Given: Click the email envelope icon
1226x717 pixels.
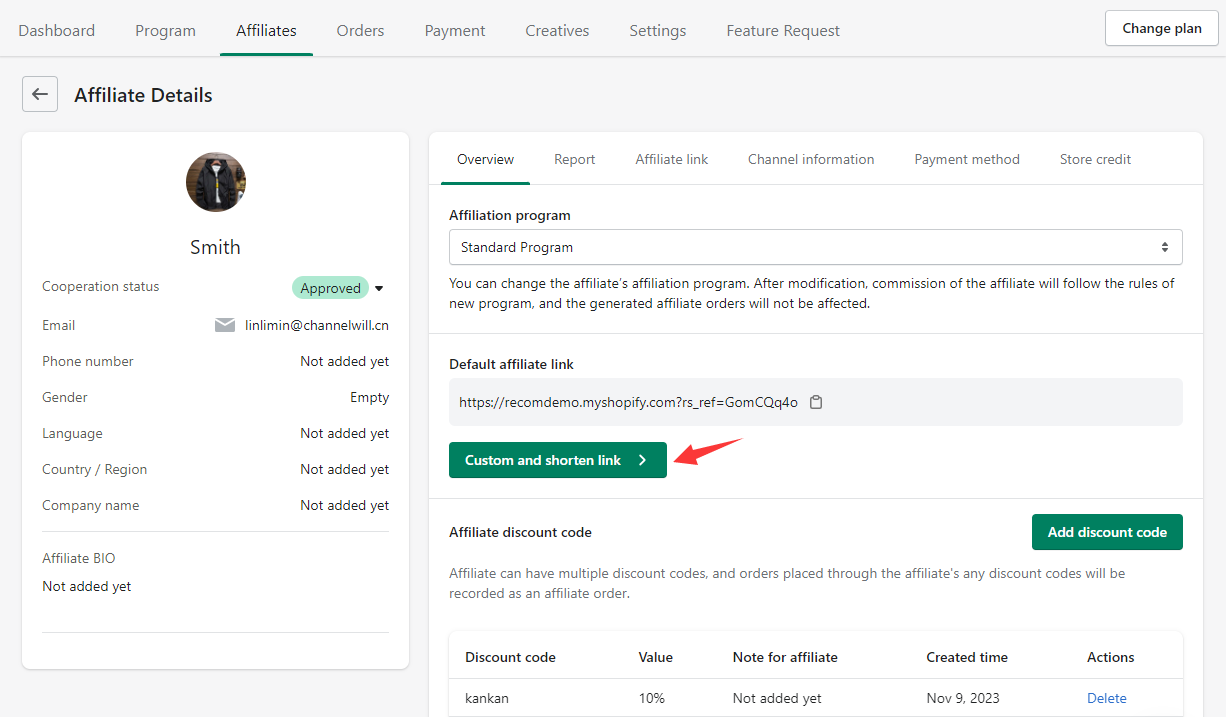Looking at the screenshot, I should tap(225, 325).
